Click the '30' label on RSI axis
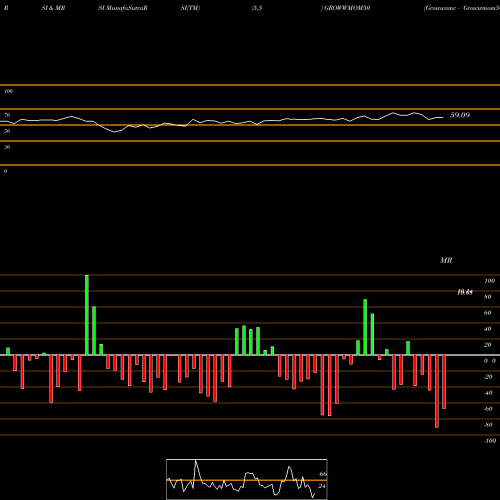Screen dimensions: 500x500 click(x=7, y=147)
